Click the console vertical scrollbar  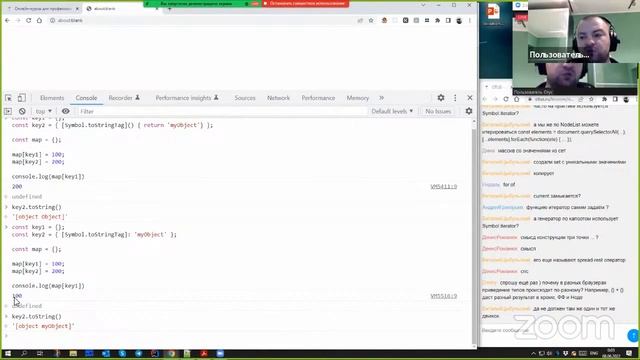coord(474,233)
